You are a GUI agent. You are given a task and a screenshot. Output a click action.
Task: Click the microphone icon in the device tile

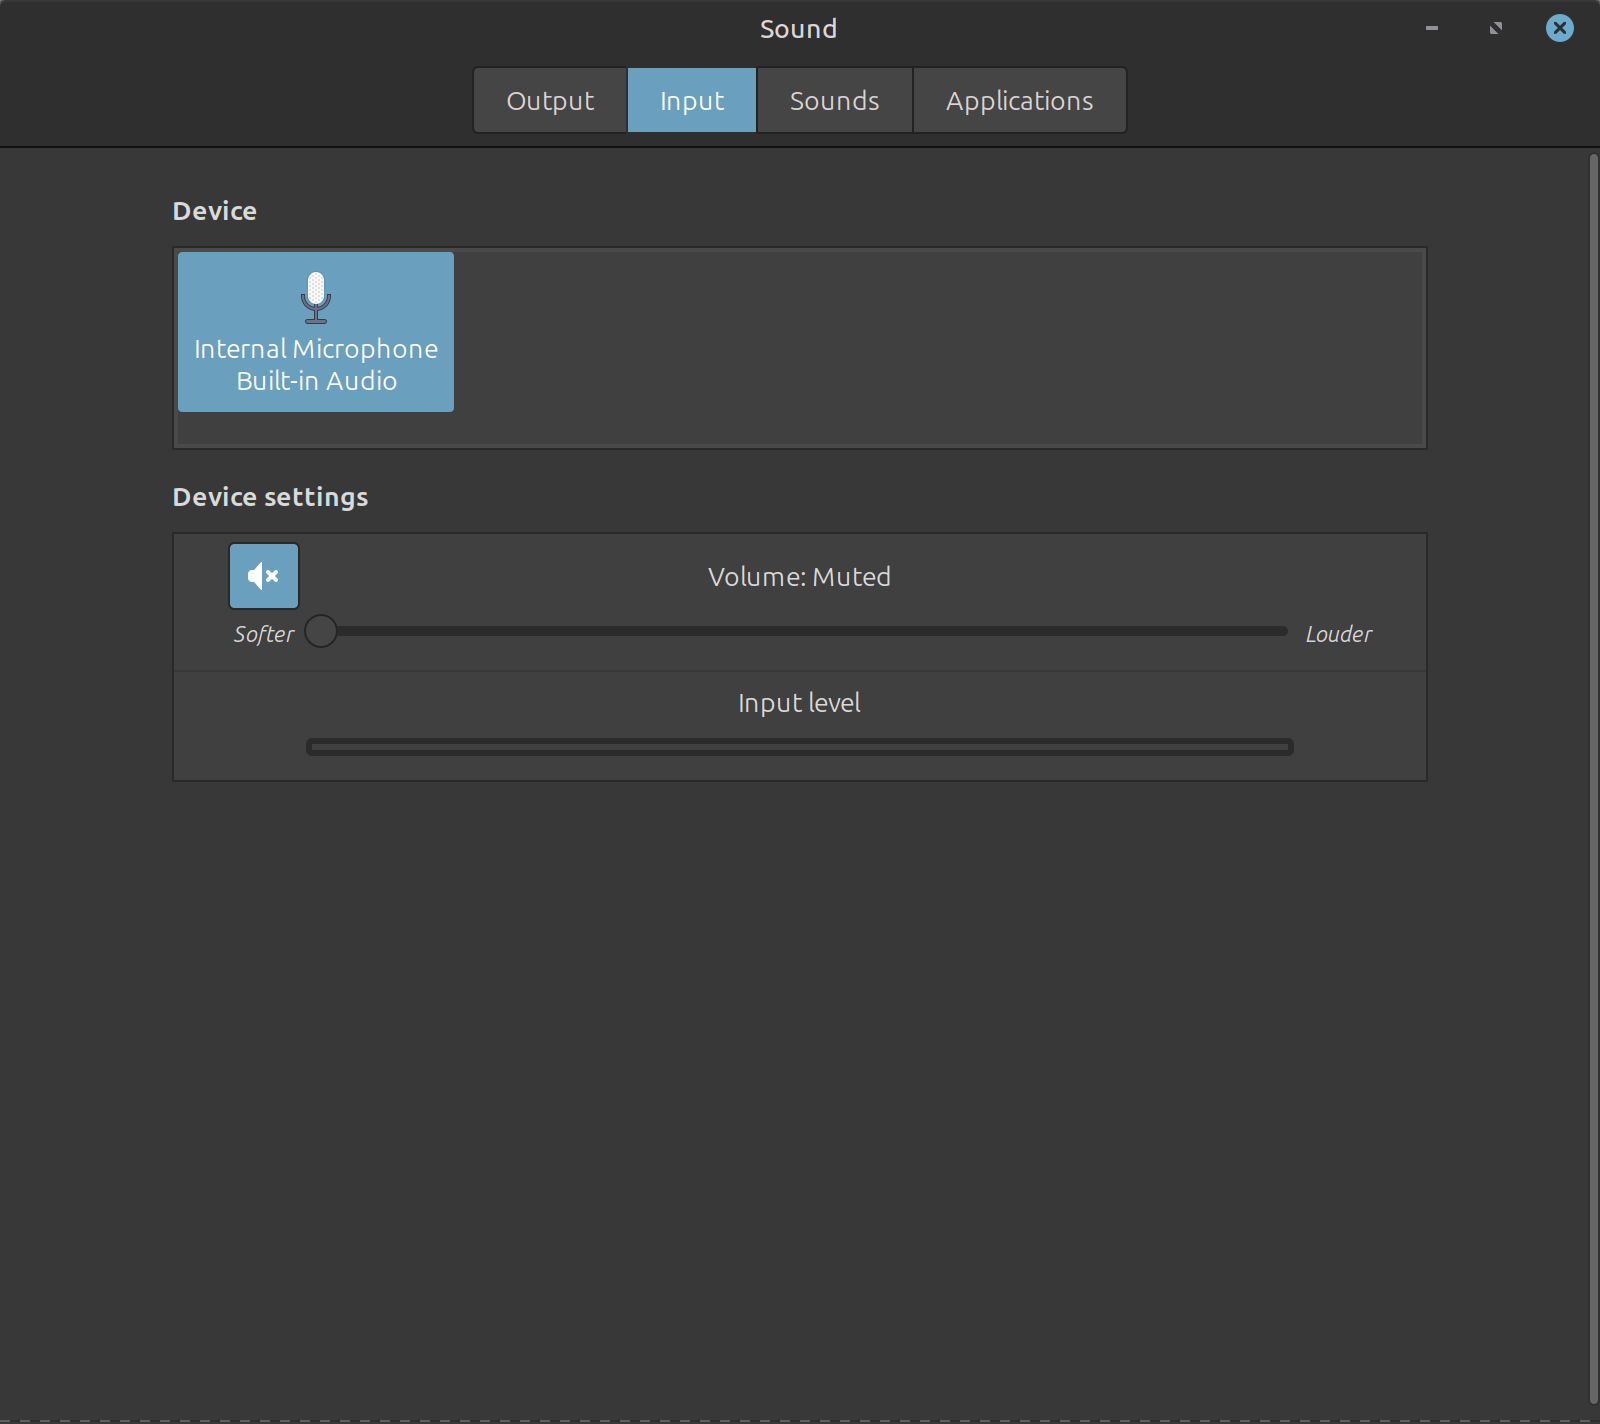coord(316,298)
